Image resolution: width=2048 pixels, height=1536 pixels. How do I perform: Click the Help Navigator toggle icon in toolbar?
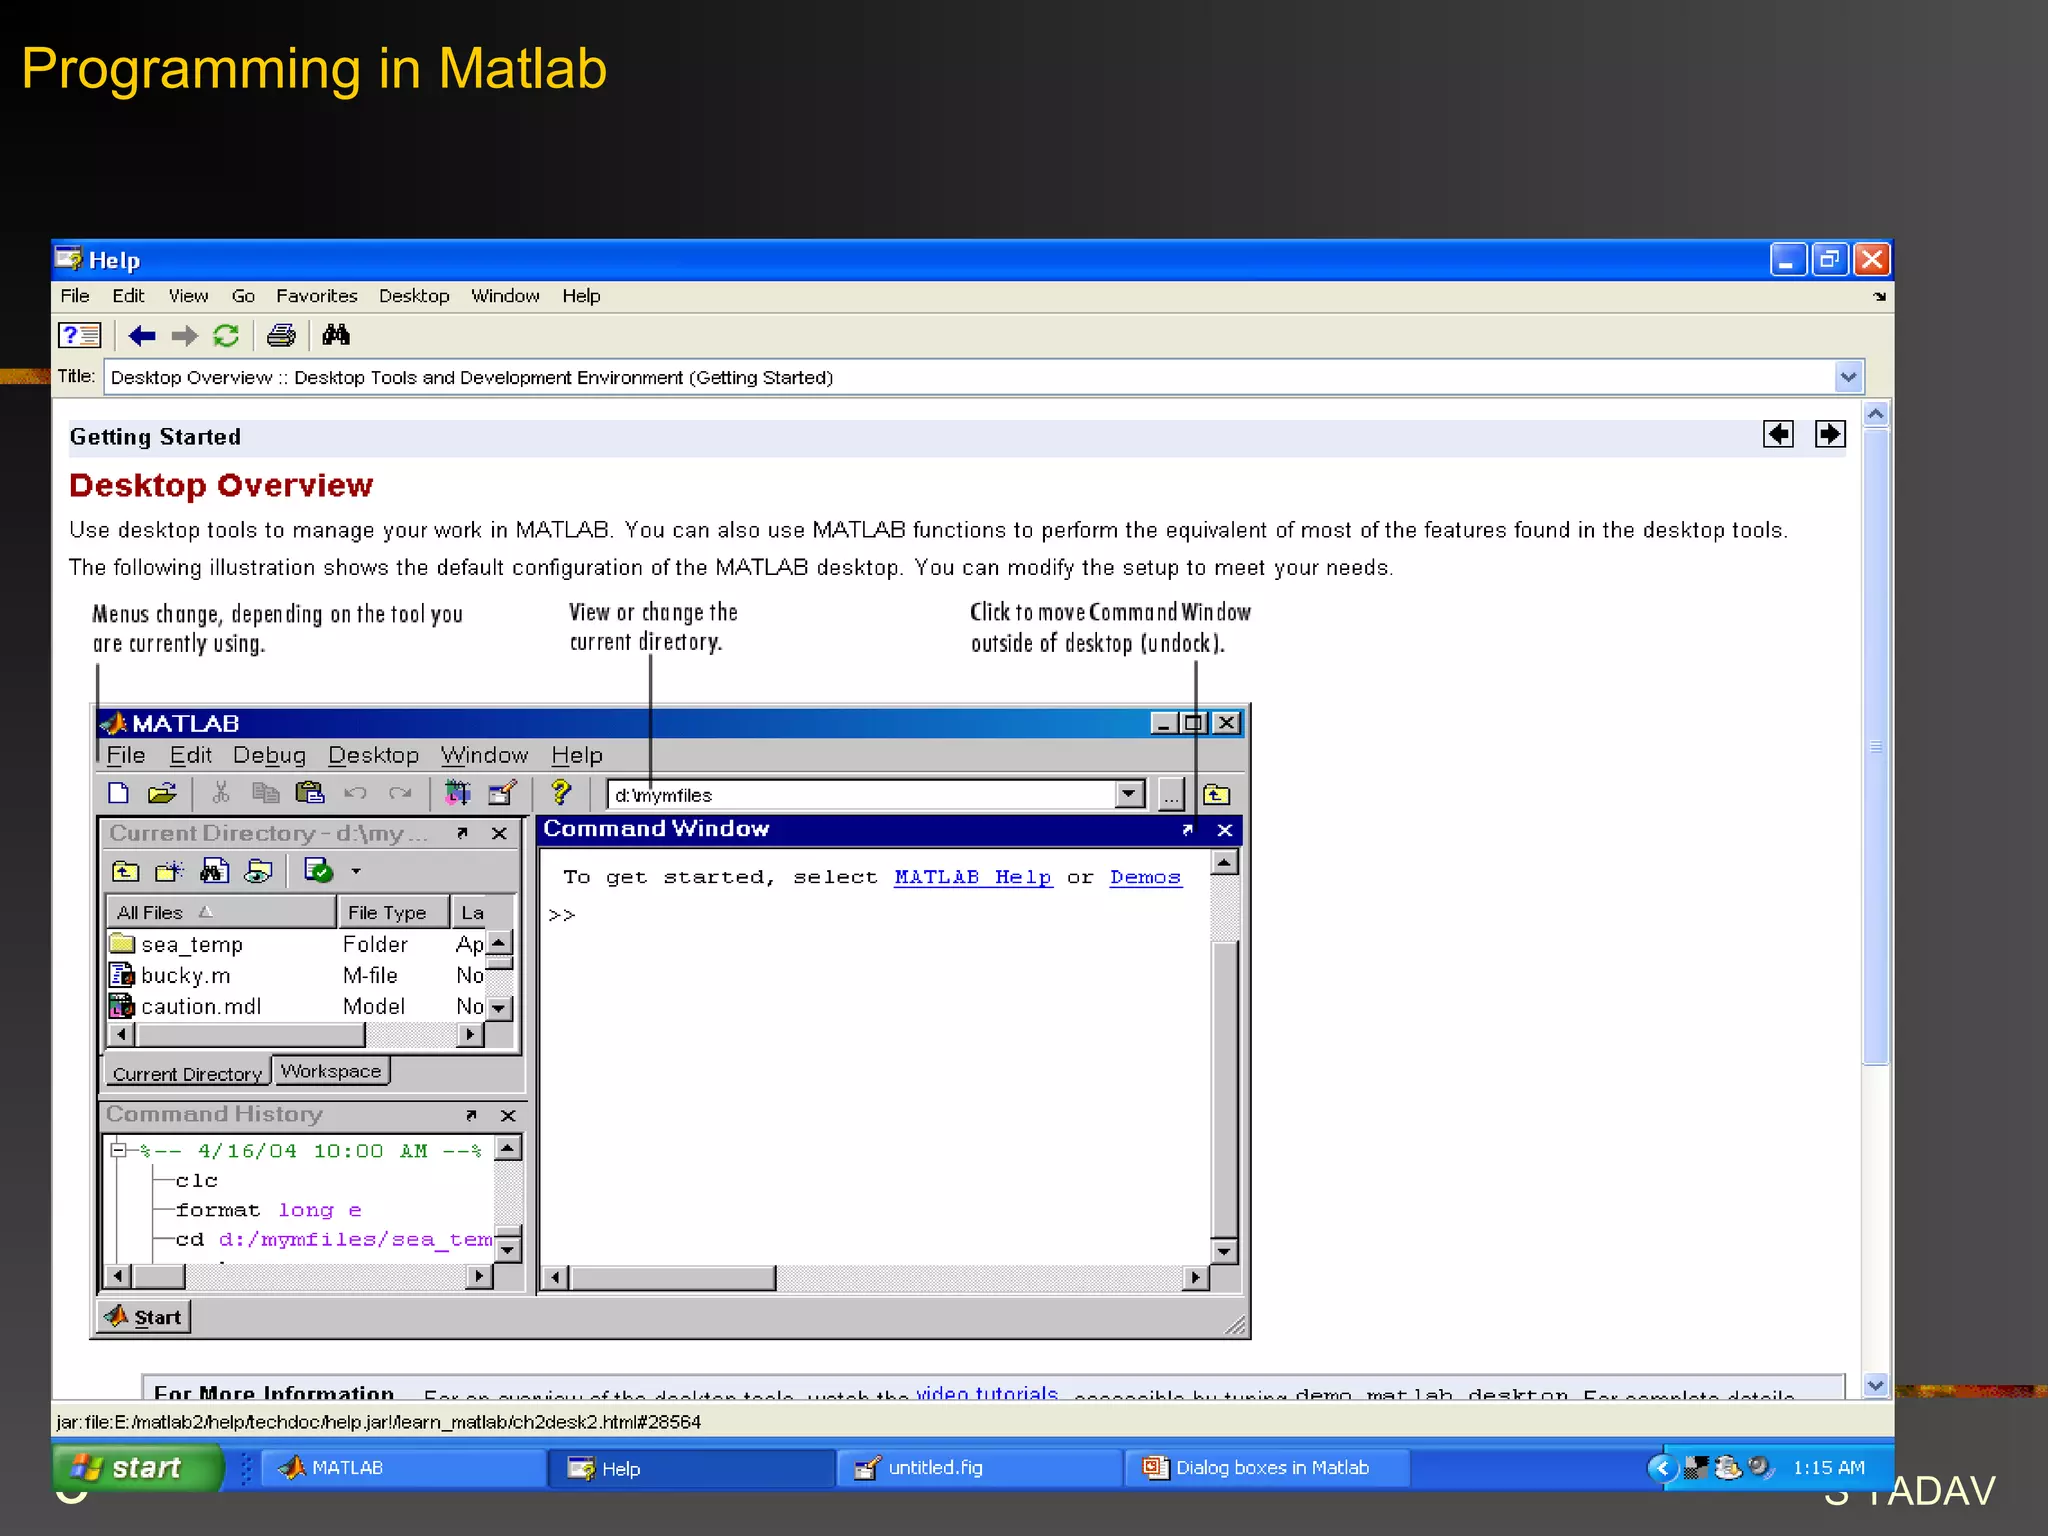pos(79,336)
